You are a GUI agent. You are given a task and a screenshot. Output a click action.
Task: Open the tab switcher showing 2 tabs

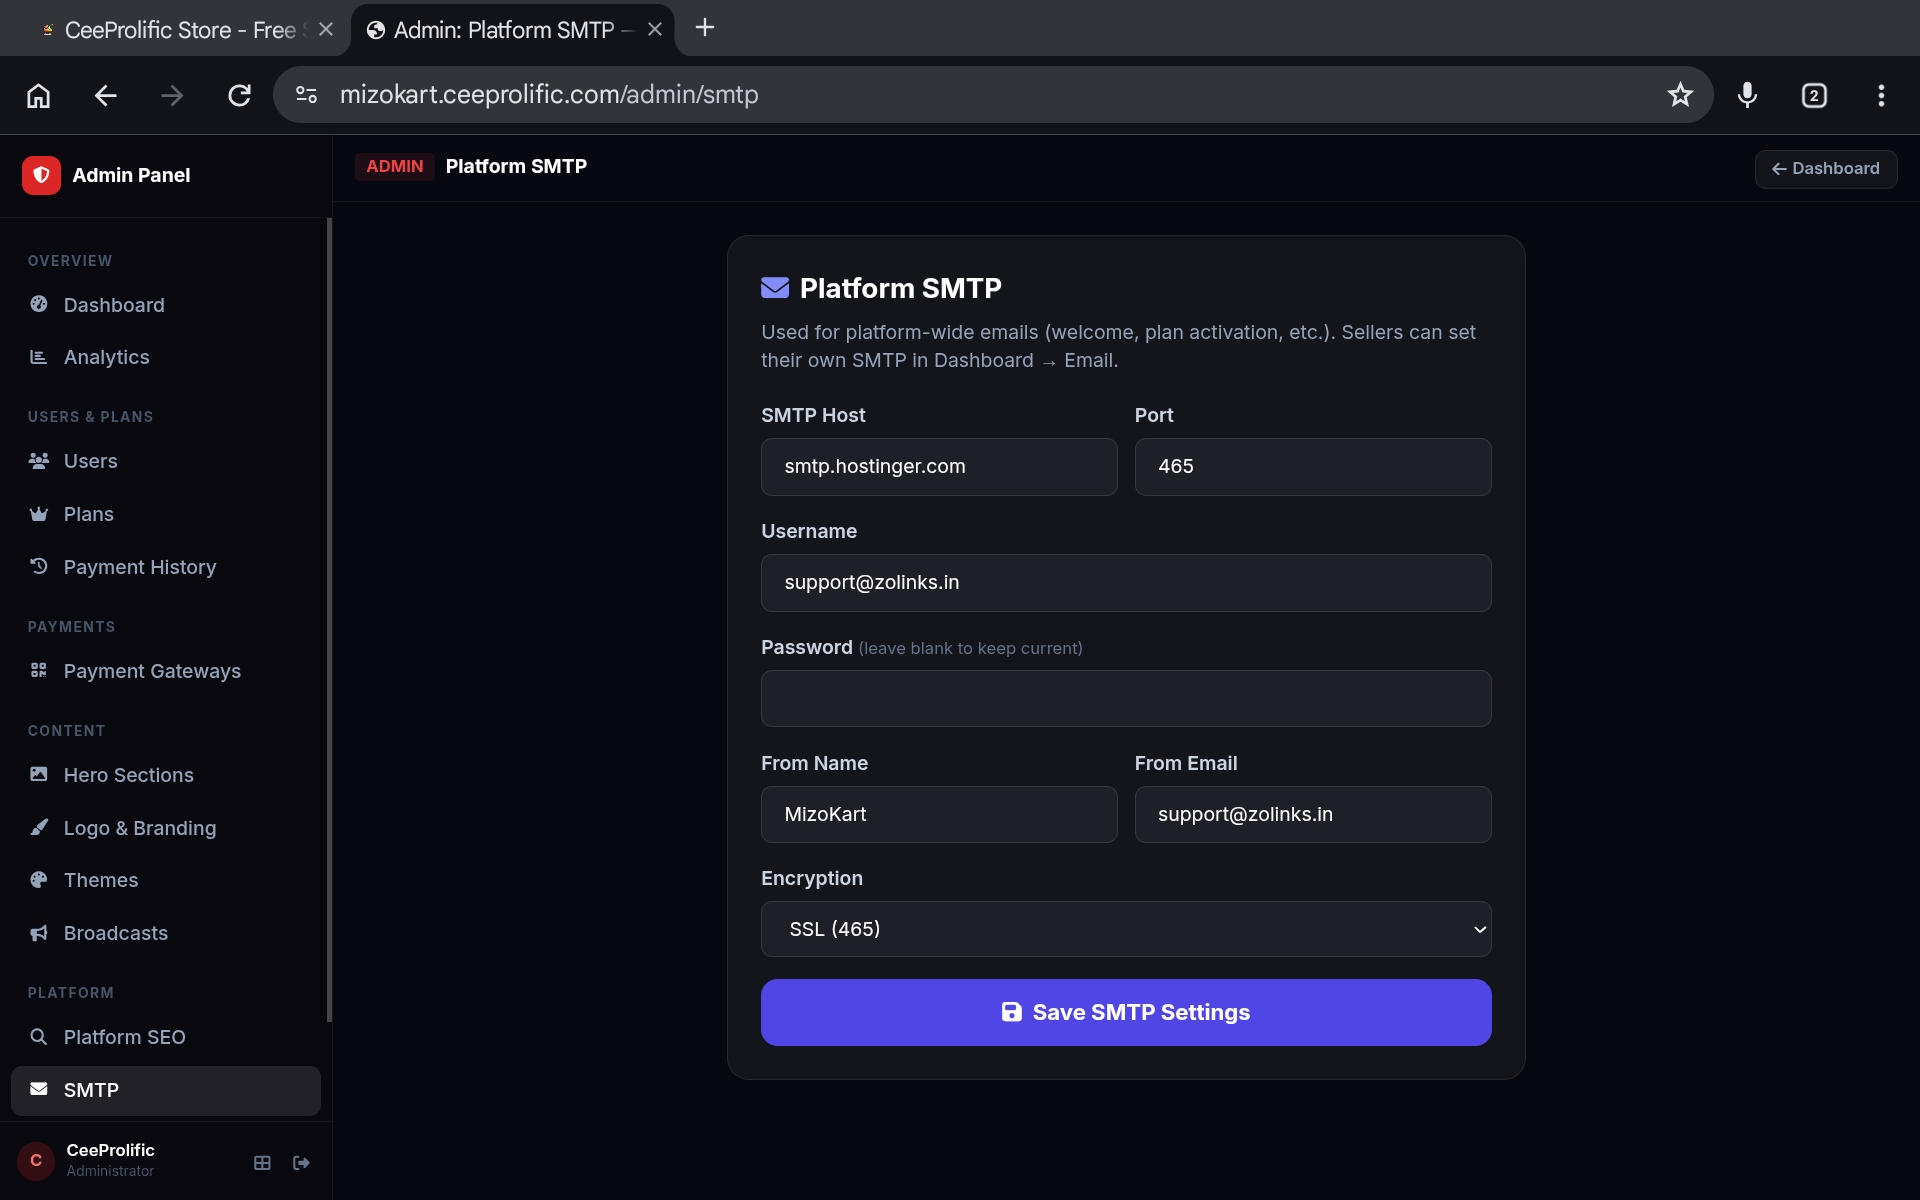[1814, 95]
